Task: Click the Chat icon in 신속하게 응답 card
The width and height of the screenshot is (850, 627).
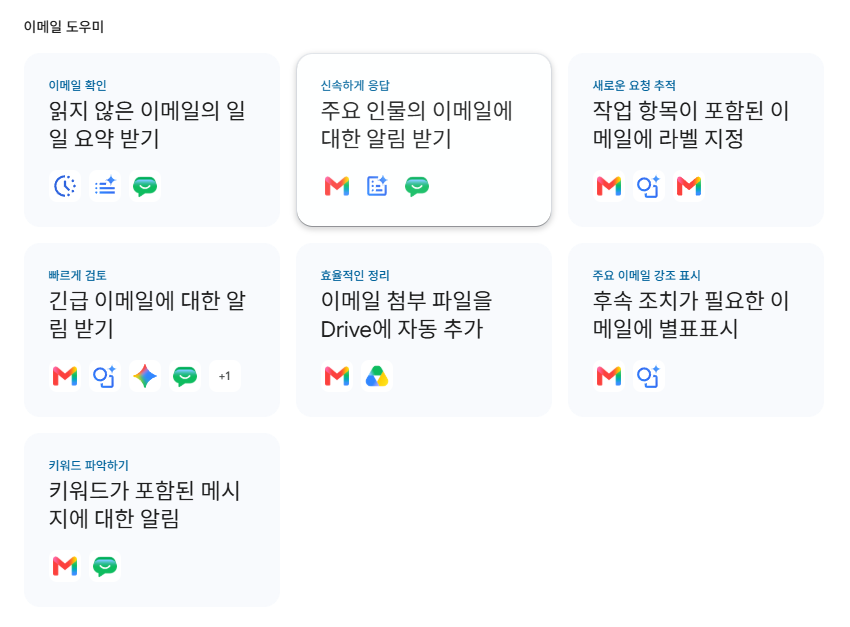Action: tap(417, 186)
